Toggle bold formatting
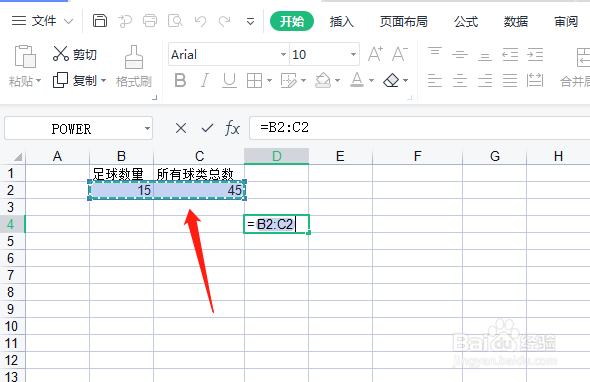Image resolution: width=590 pixels, height=382 pixels. click(180, 80)
